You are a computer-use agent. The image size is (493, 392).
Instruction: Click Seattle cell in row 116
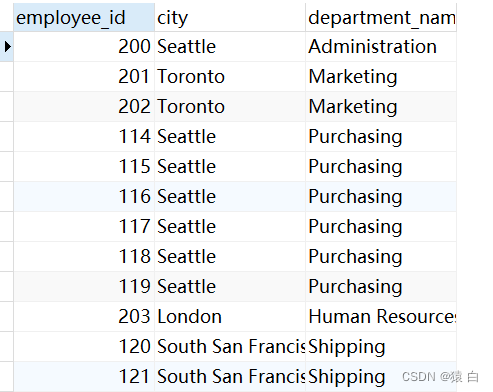(x=230, y=197)
